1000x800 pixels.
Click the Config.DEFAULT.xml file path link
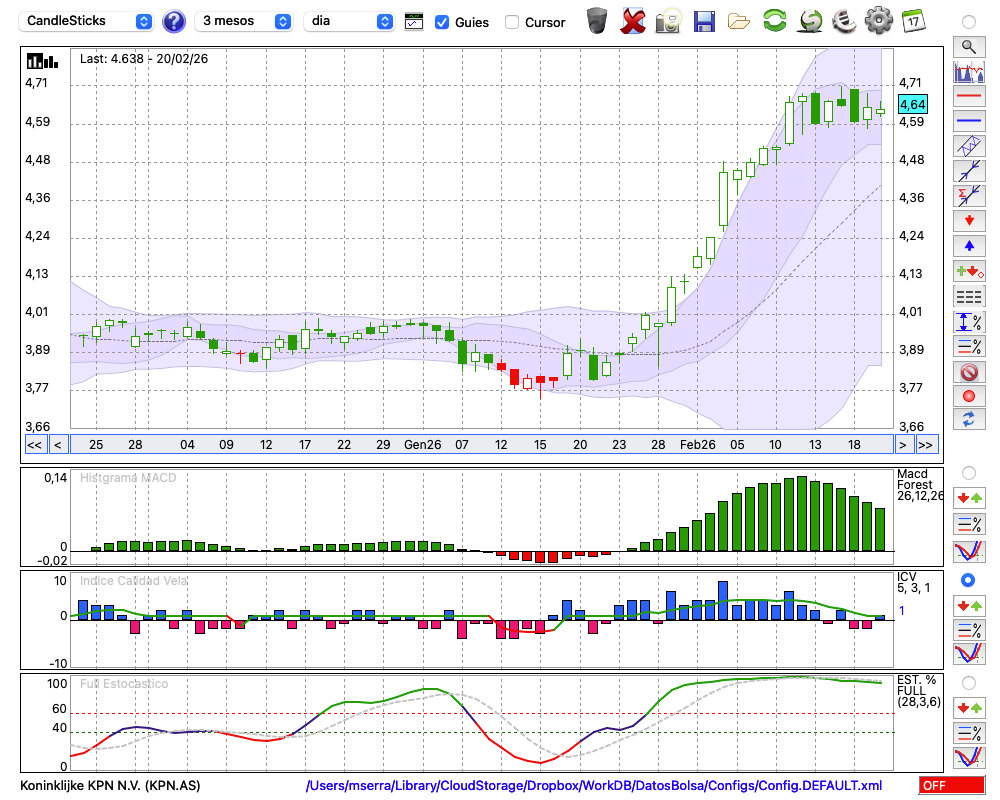click(594, 786)
